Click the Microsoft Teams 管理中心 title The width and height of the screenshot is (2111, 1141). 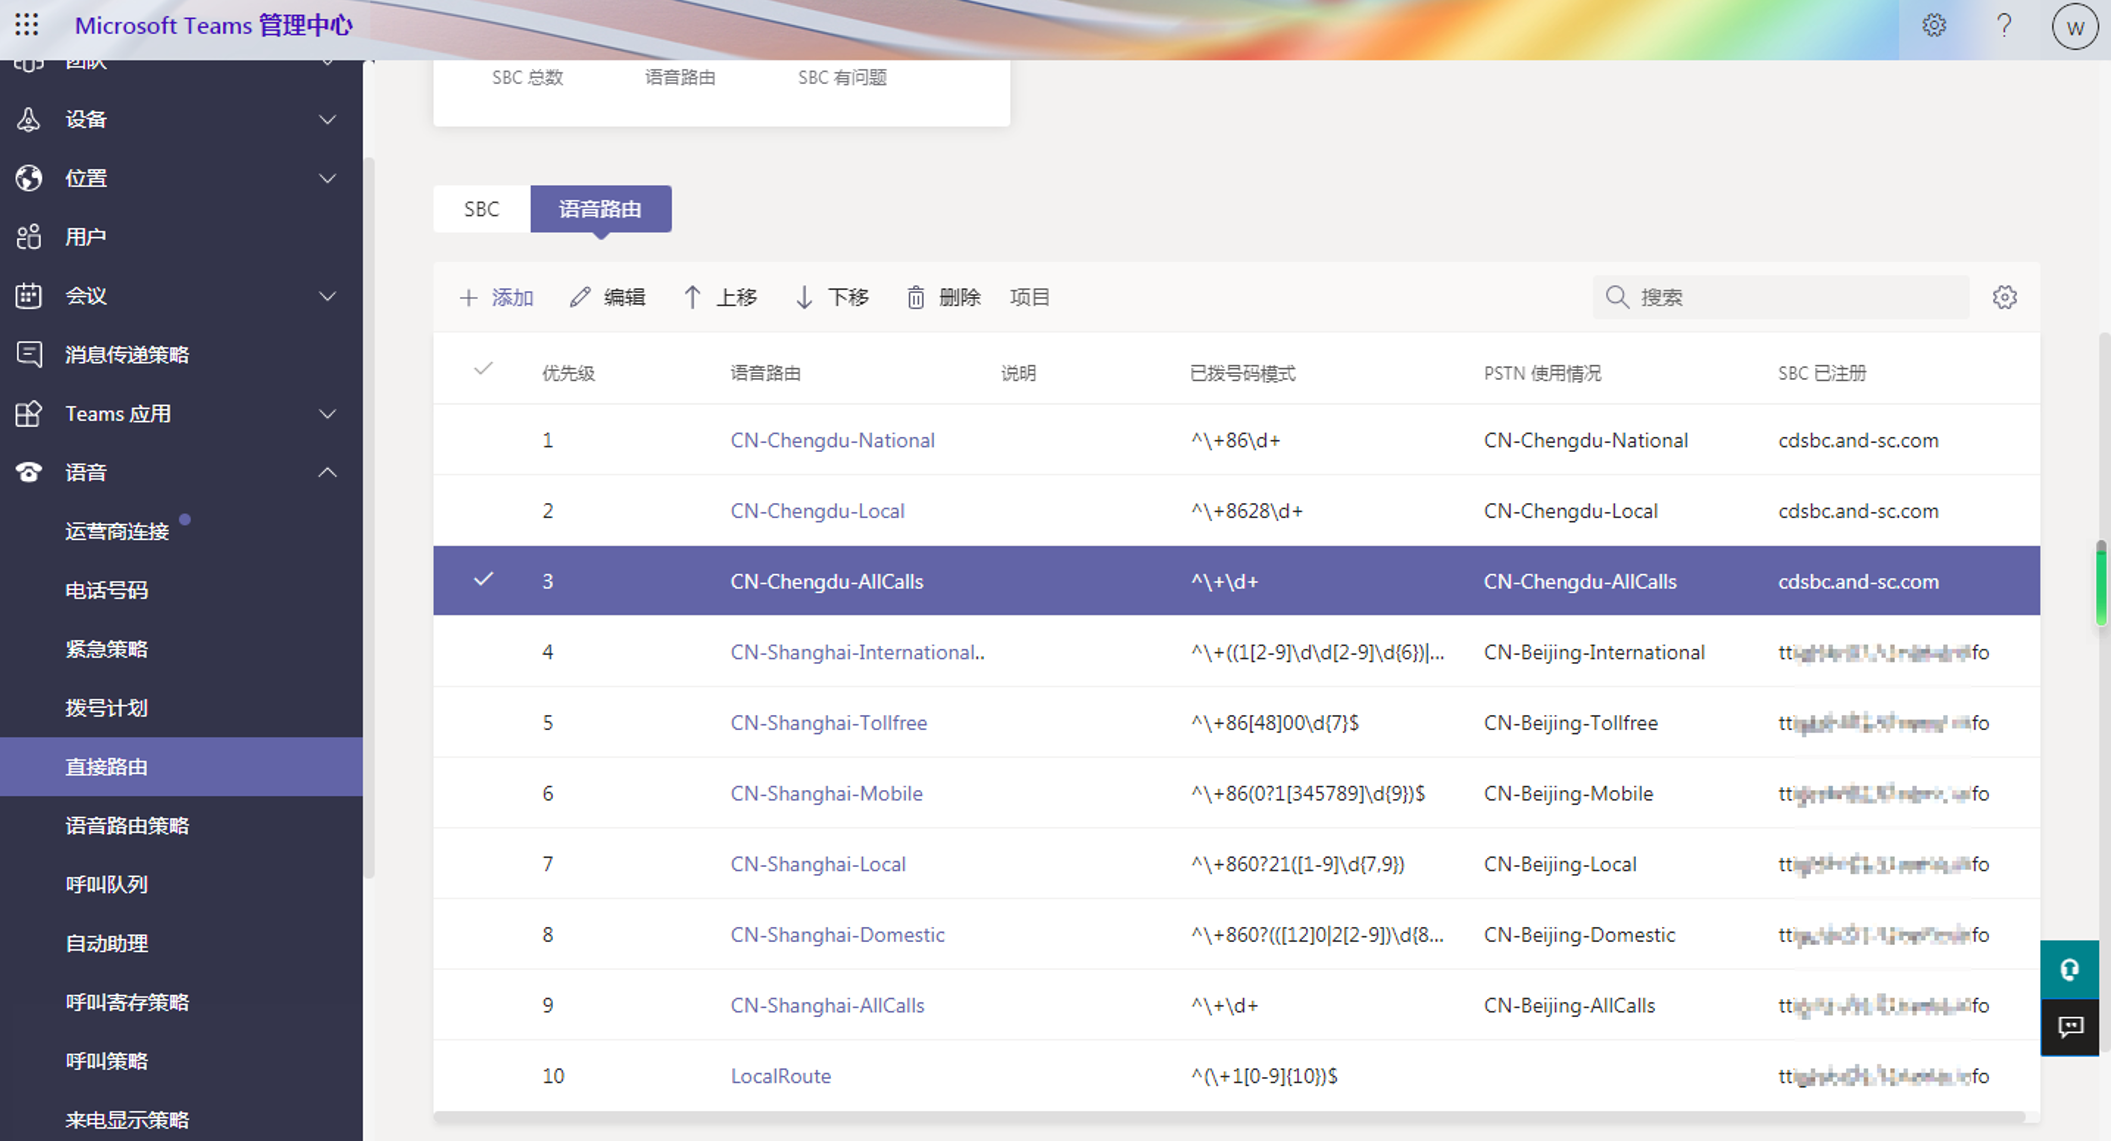[214, 26]
